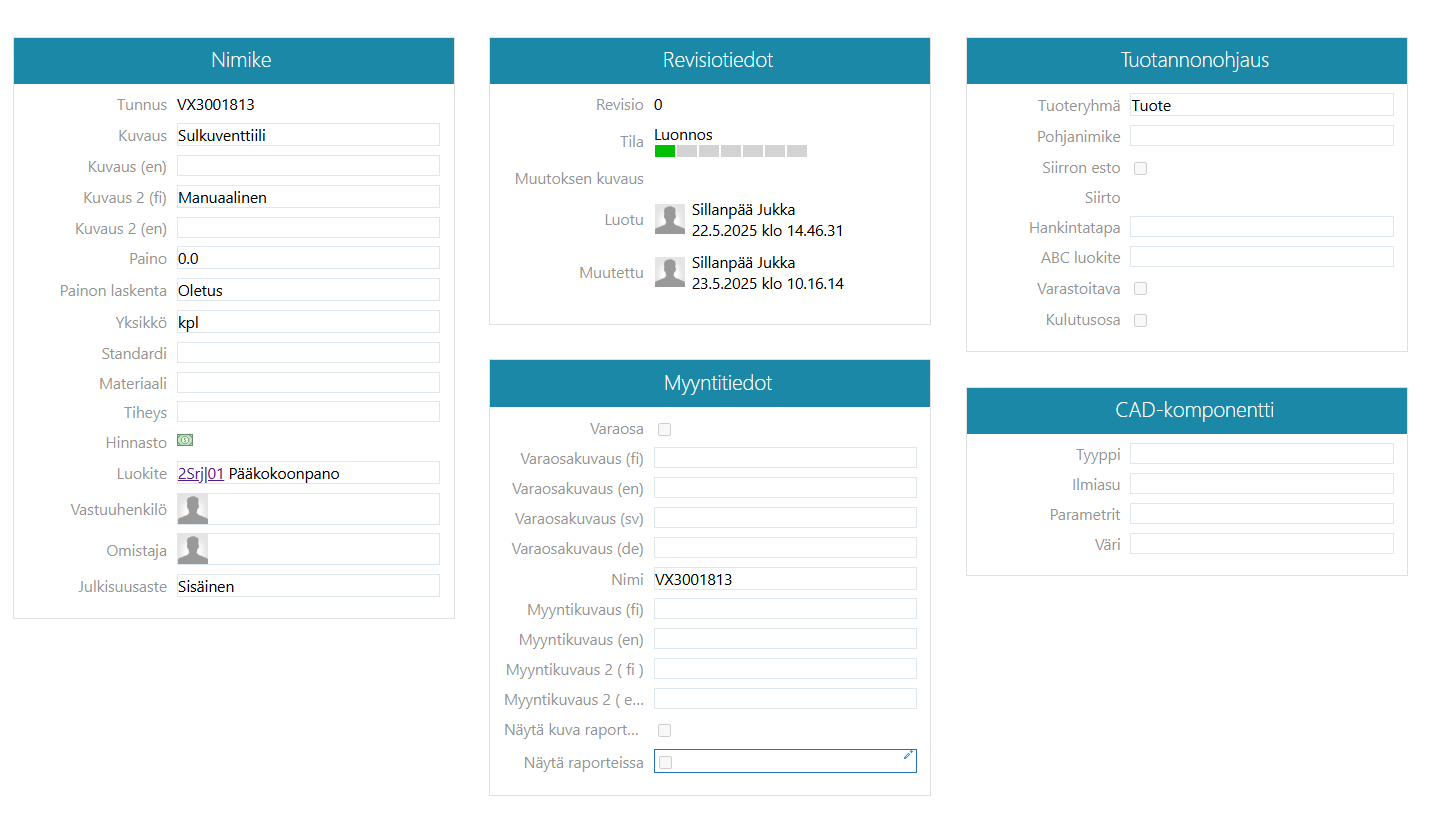Click the Luotu user avatar icon
Viewport: 1441px width, 819px height.
(670, 220)
